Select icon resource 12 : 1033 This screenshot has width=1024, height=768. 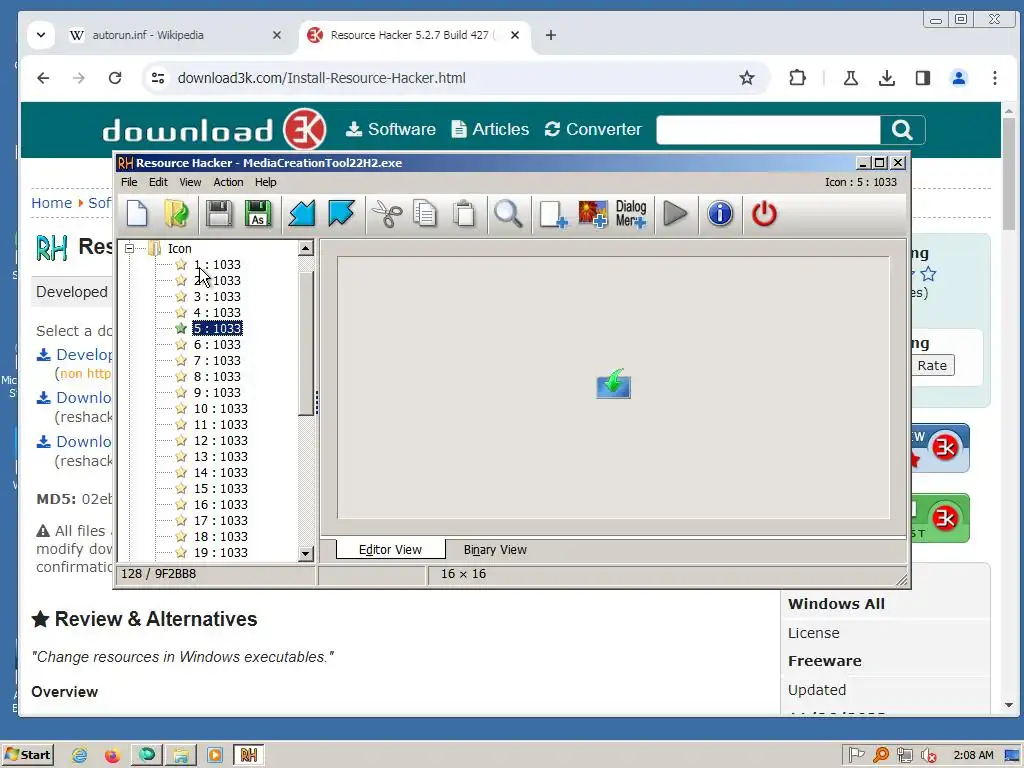pyautogui.click(x=221, y=440)
